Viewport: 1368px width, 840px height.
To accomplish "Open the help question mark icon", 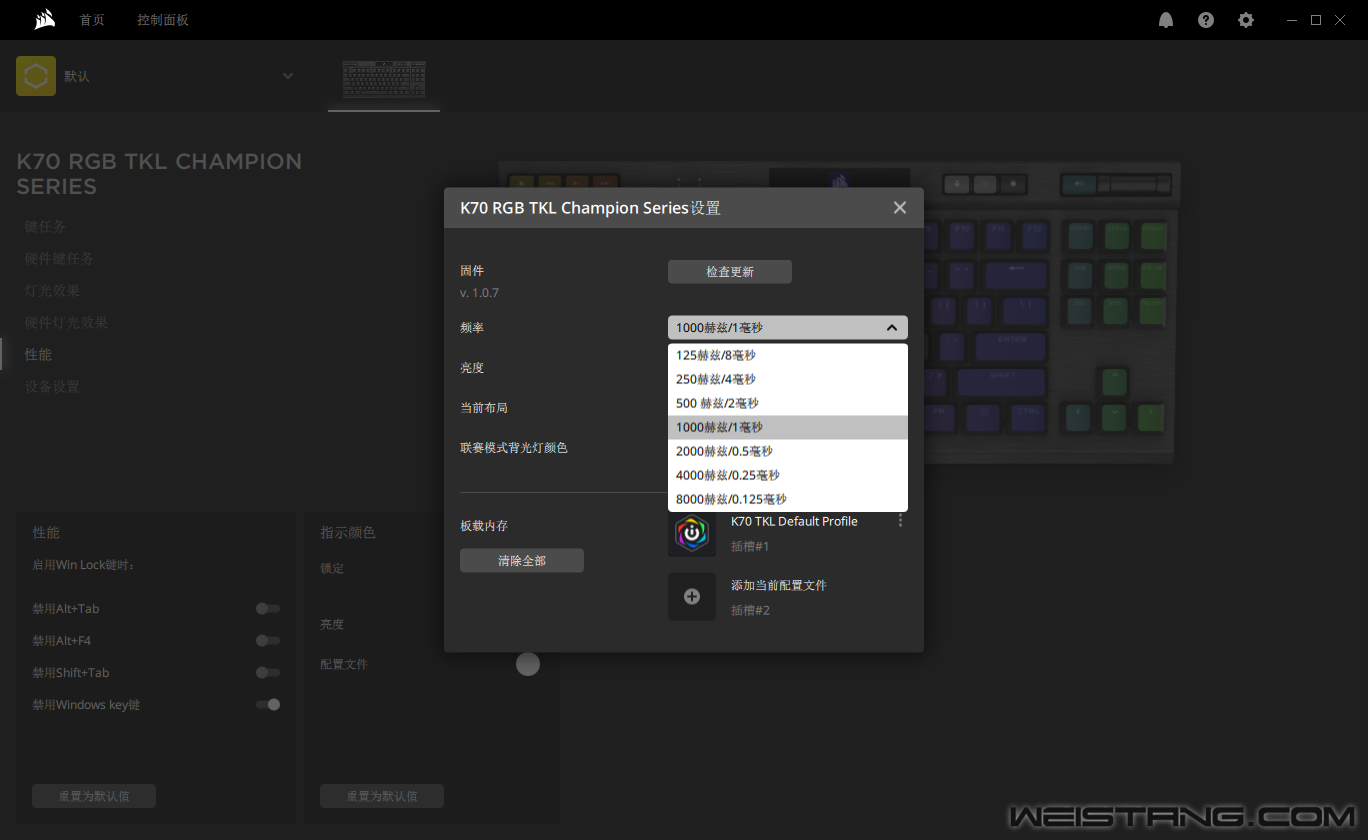I will [x=1206, y=20].
